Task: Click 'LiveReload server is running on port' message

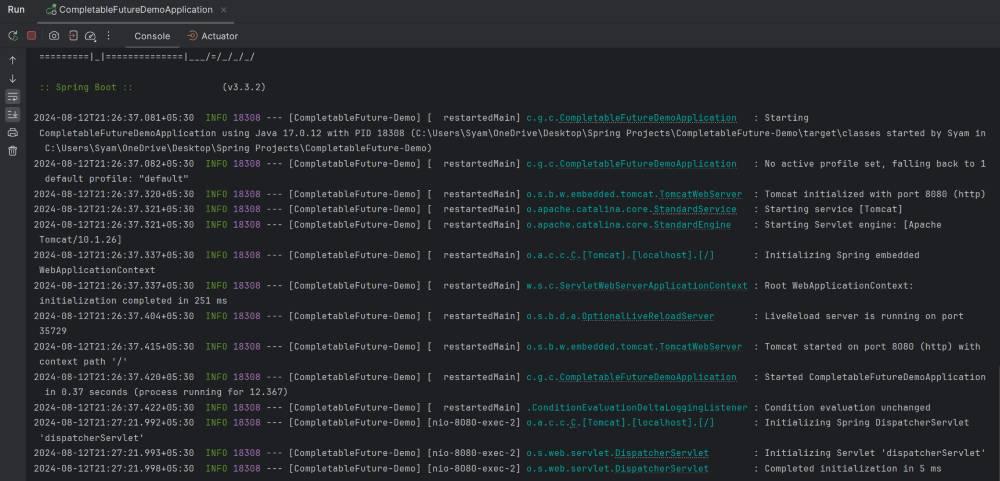Action: tap(864, 316)
